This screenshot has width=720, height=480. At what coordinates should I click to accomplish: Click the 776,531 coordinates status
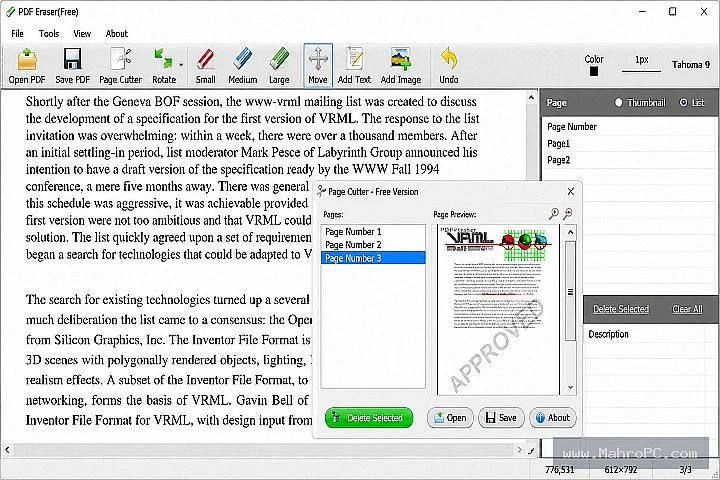pyautogui.click(x=559, y=469)
